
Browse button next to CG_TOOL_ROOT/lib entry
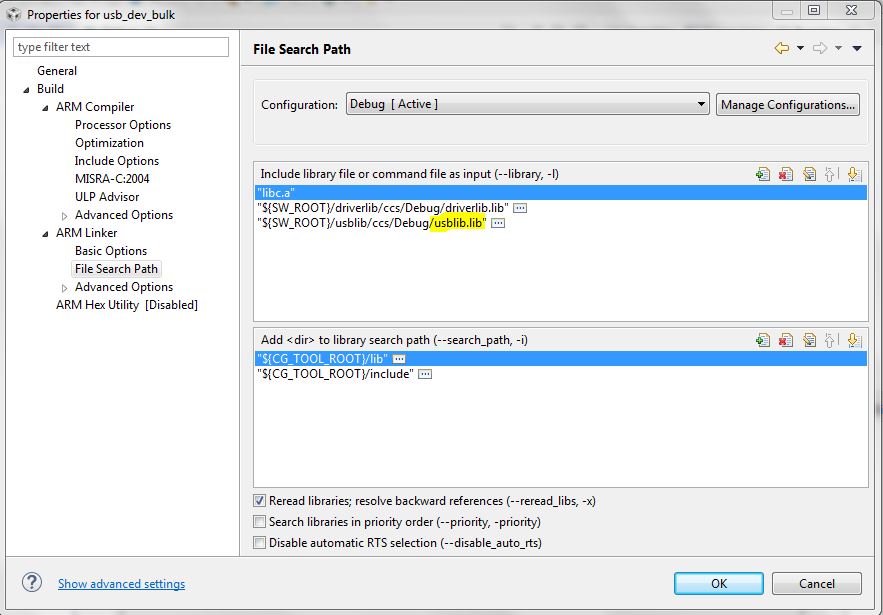click(x=399, y=359)
